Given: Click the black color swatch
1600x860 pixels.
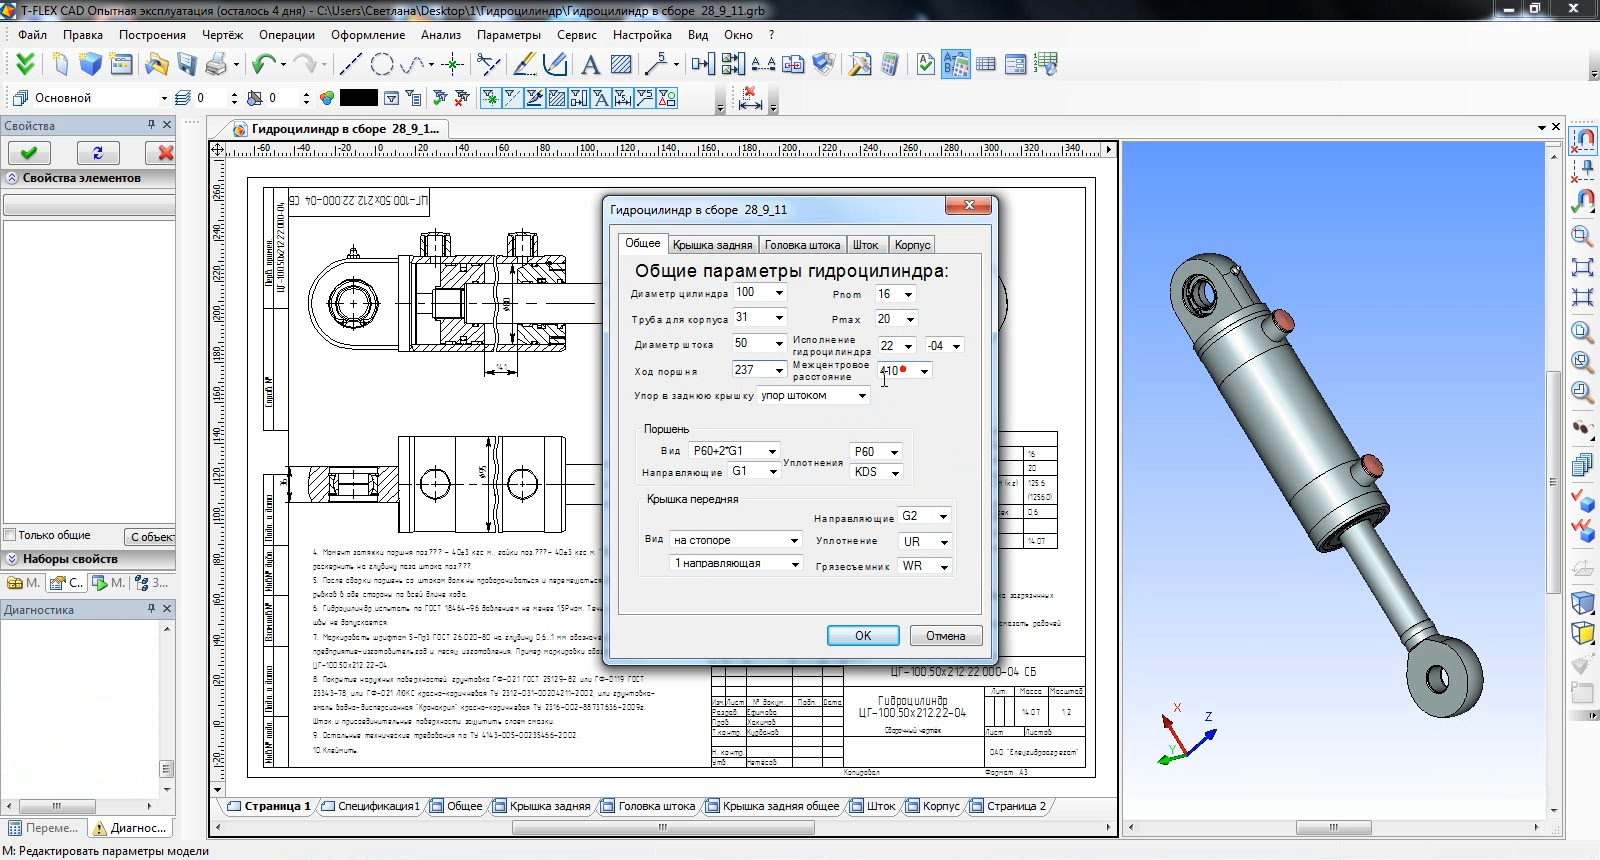Looking at the screenshot, I should 359,98.
